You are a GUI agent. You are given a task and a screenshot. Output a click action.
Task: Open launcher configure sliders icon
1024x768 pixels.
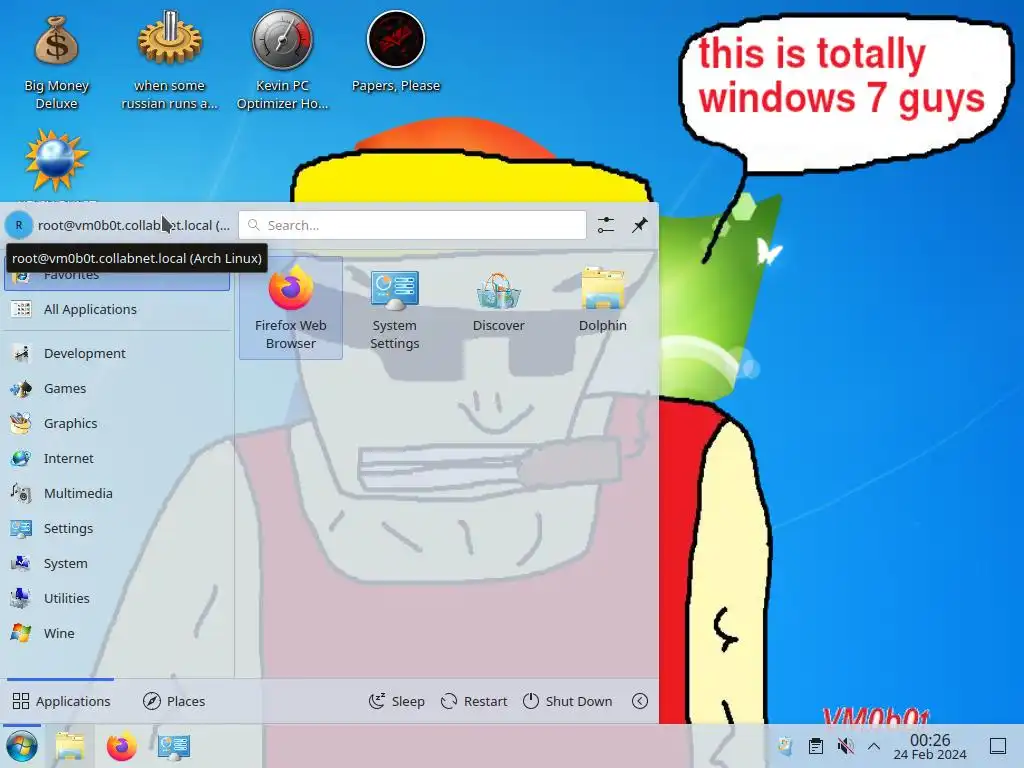606,225
